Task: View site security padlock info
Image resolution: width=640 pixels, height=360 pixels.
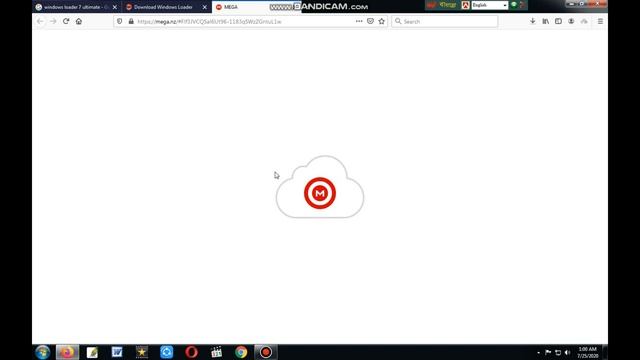Action: pos(131,21)
